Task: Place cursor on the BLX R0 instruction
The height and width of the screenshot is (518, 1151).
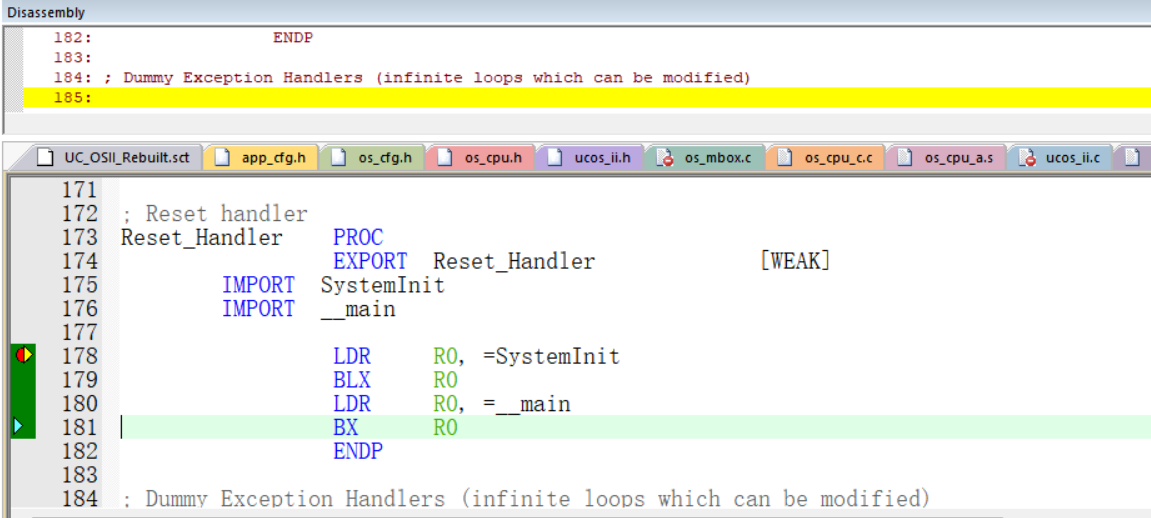Action: pyautogui.click(x=394, y=380)
